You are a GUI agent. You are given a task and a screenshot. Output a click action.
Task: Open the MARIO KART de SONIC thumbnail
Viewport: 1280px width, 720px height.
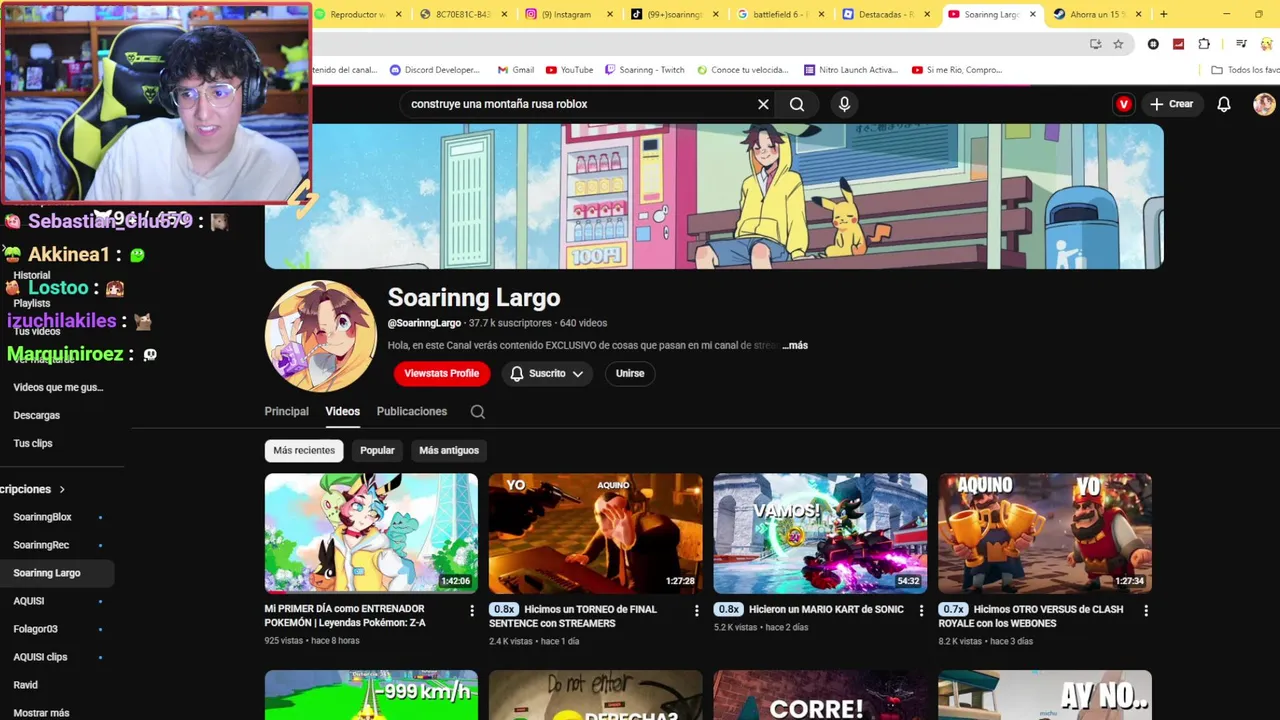click(820, 533)
